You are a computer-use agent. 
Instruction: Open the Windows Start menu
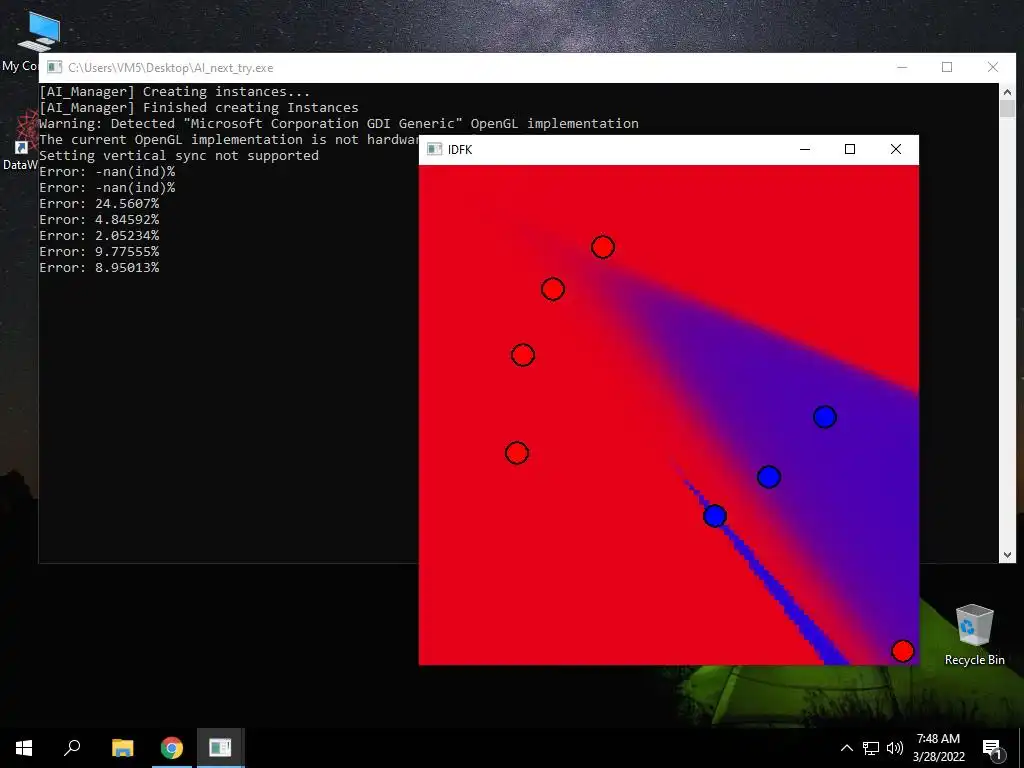(24, 748)
